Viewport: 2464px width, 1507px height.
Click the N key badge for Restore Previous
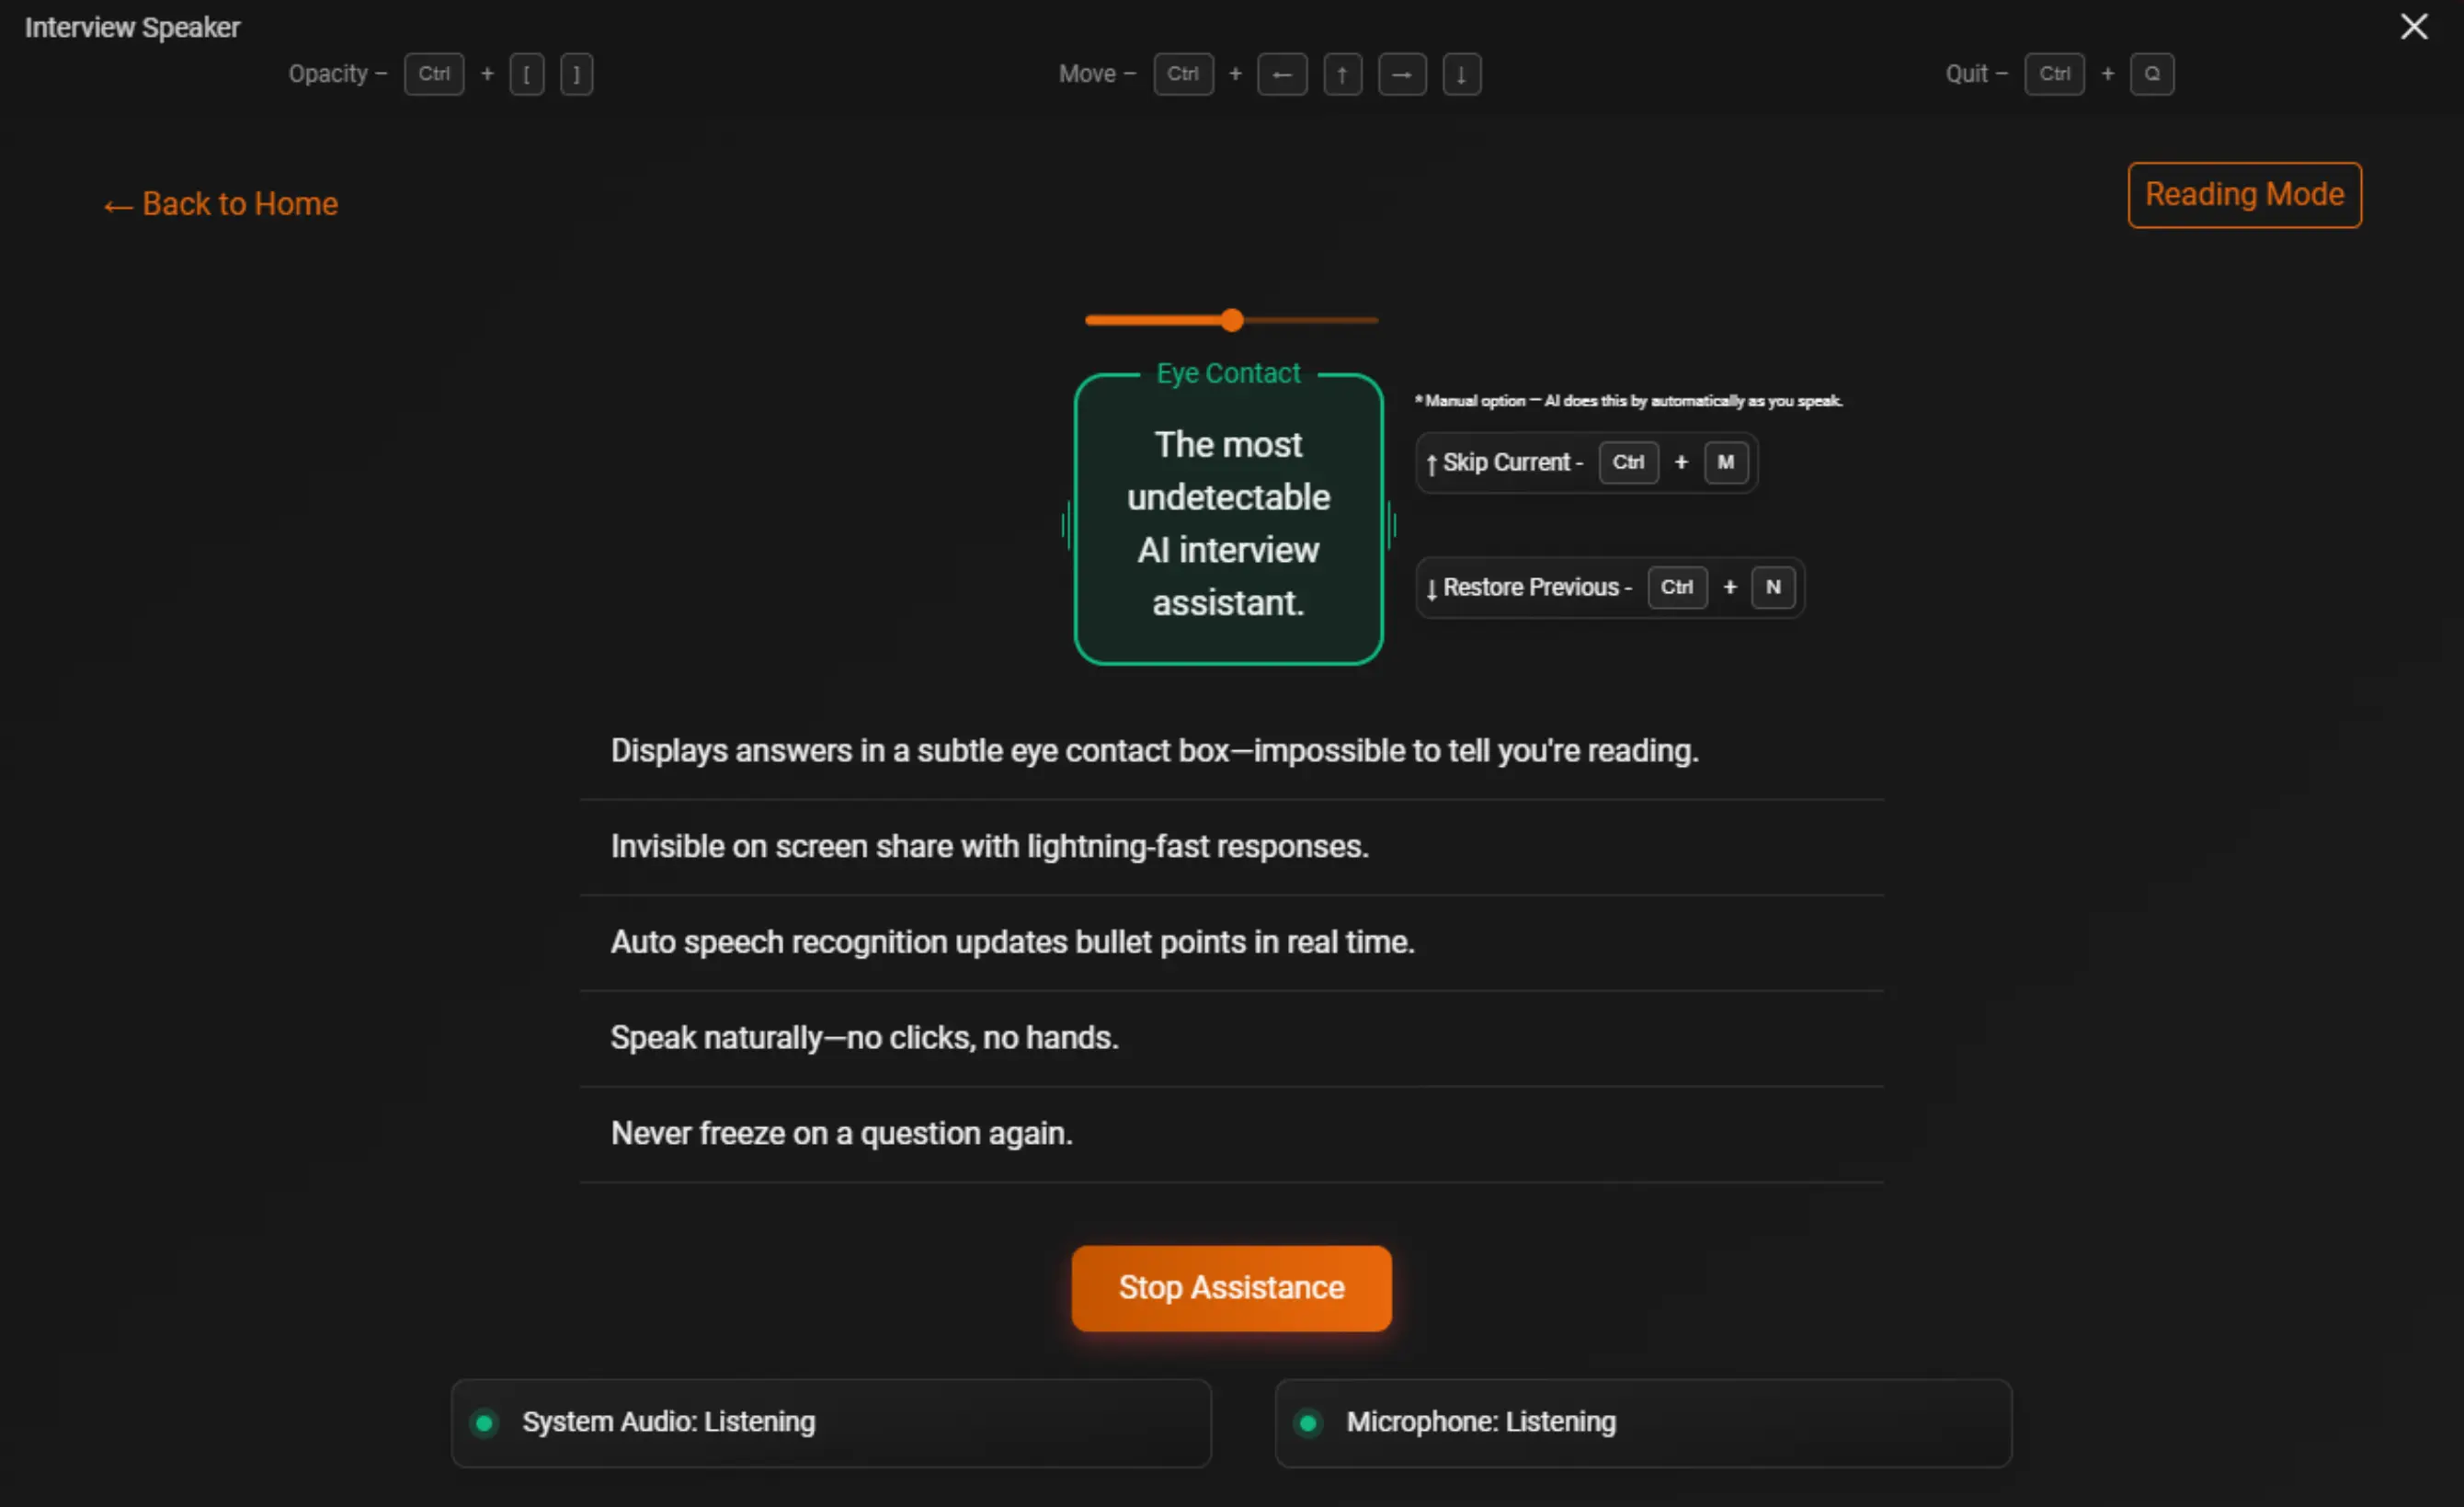(x=1773, y=587)
